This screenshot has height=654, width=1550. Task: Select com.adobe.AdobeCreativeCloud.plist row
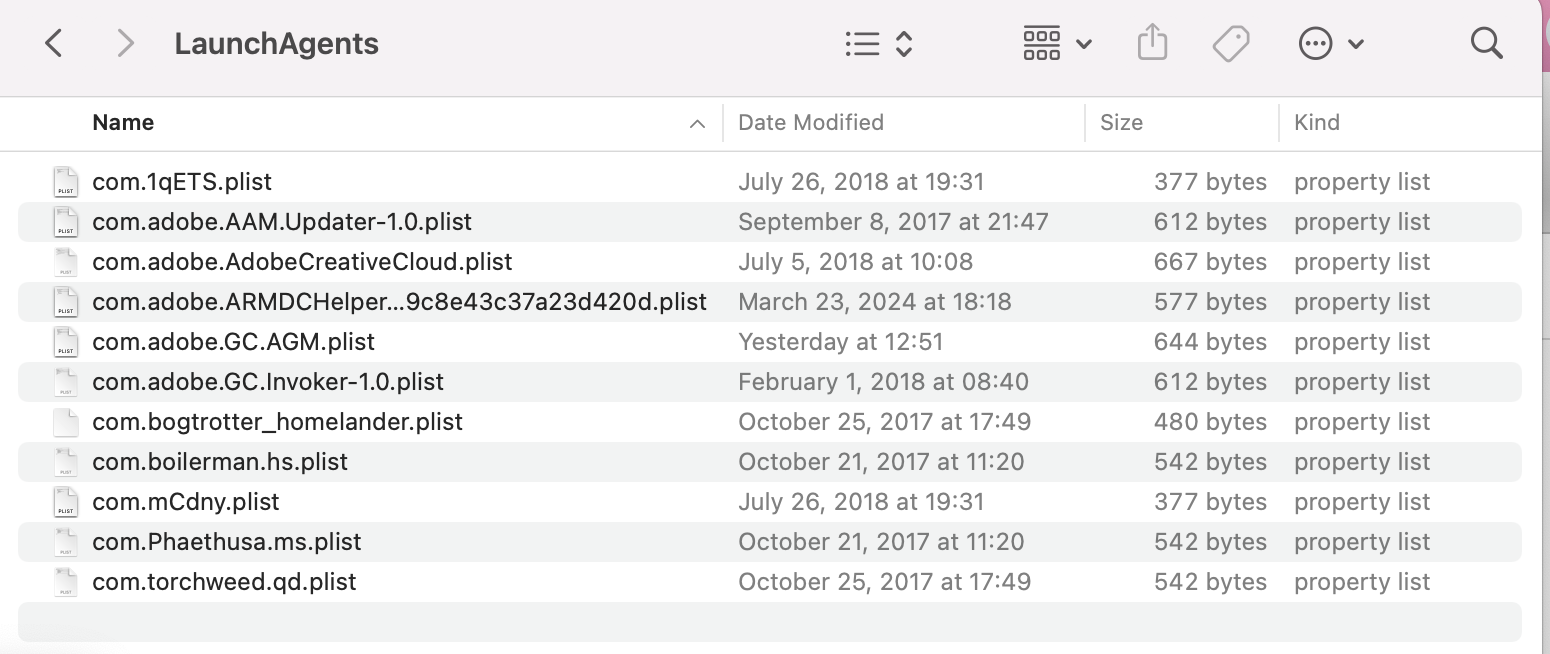302,262
